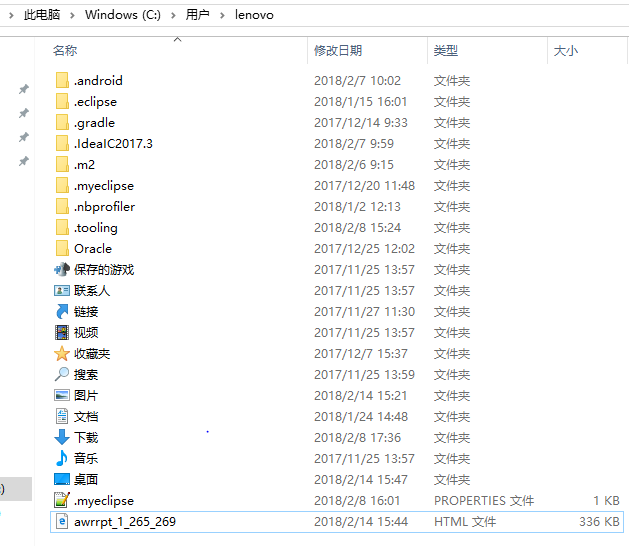Image resolution: width=629 pixels, height=546 pixels.
Task: Sort by 大小 column header
Action: point(566,51)
